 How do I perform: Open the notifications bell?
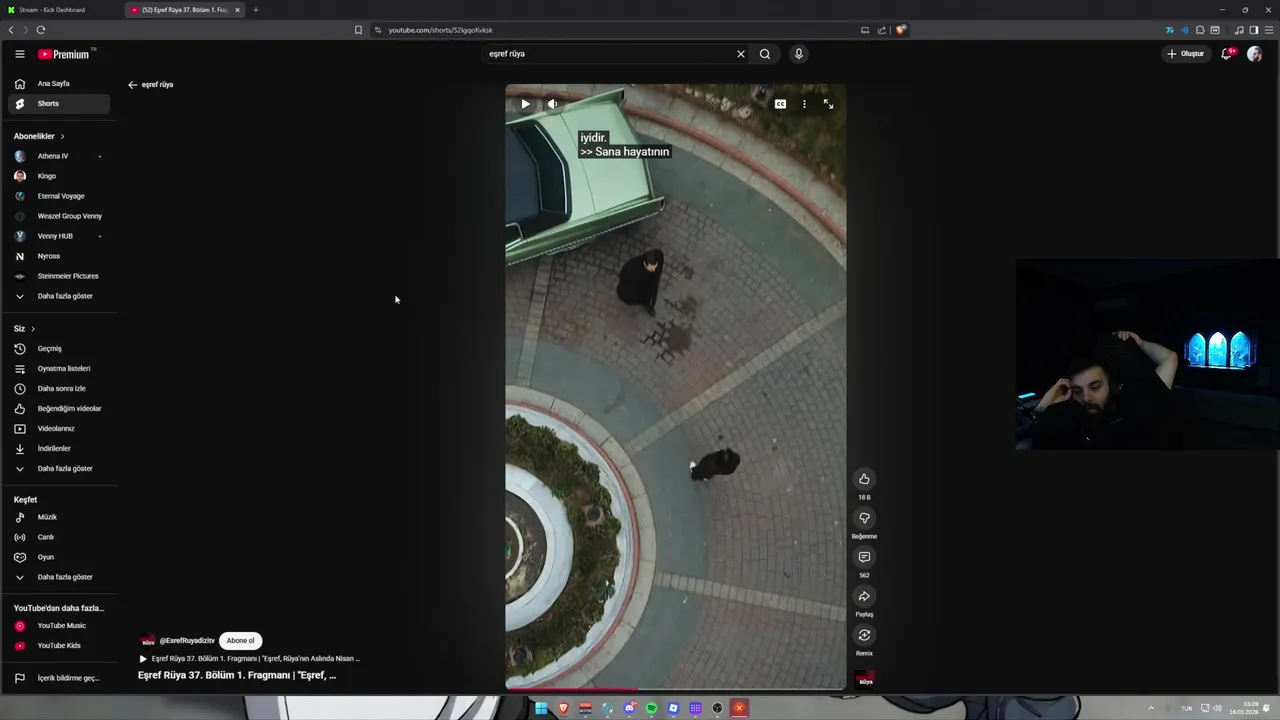point(1227,54)
